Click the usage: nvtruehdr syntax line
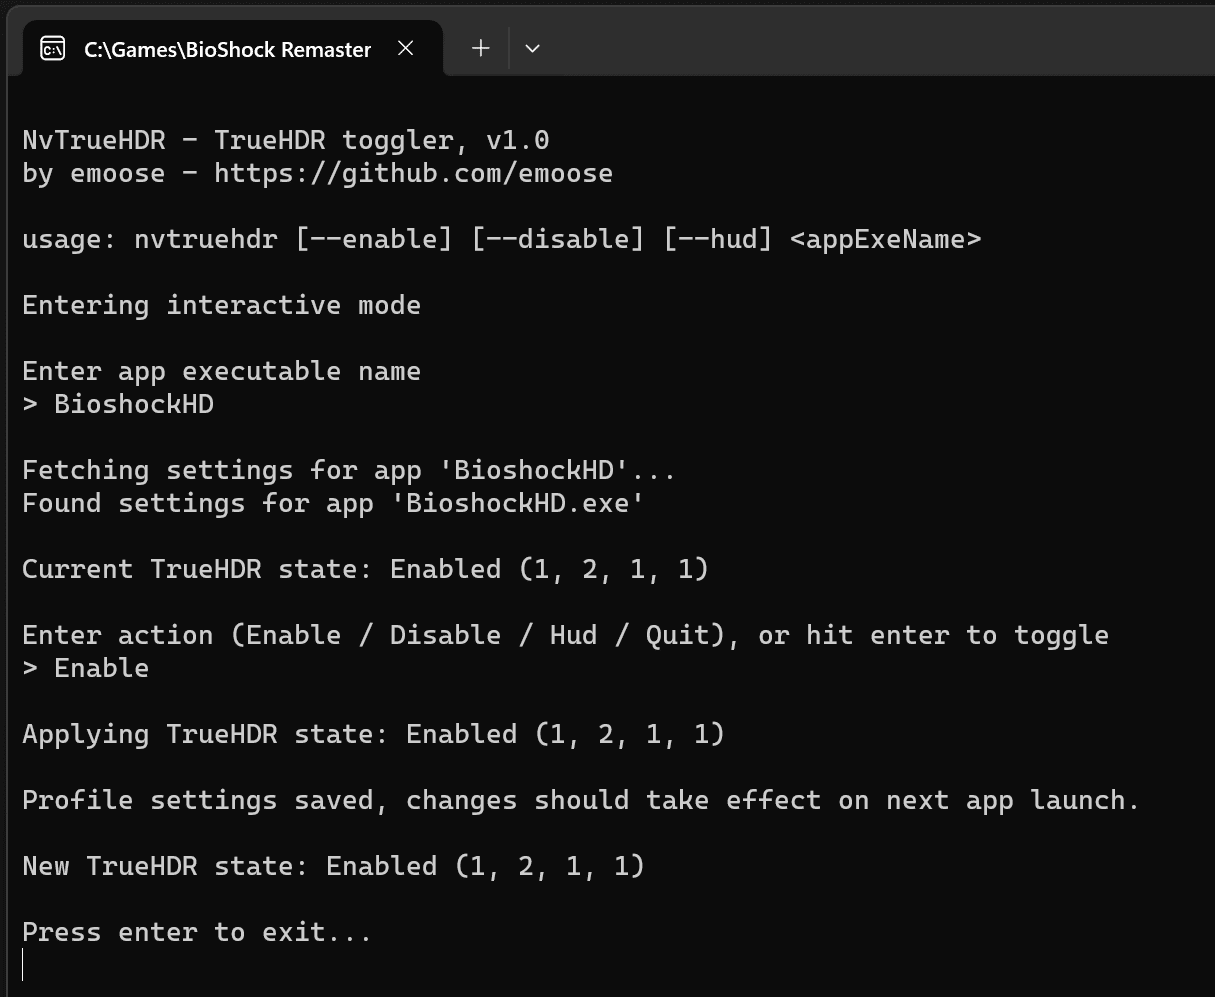Viewport: 1215px width, 997px height. point(502,240)
